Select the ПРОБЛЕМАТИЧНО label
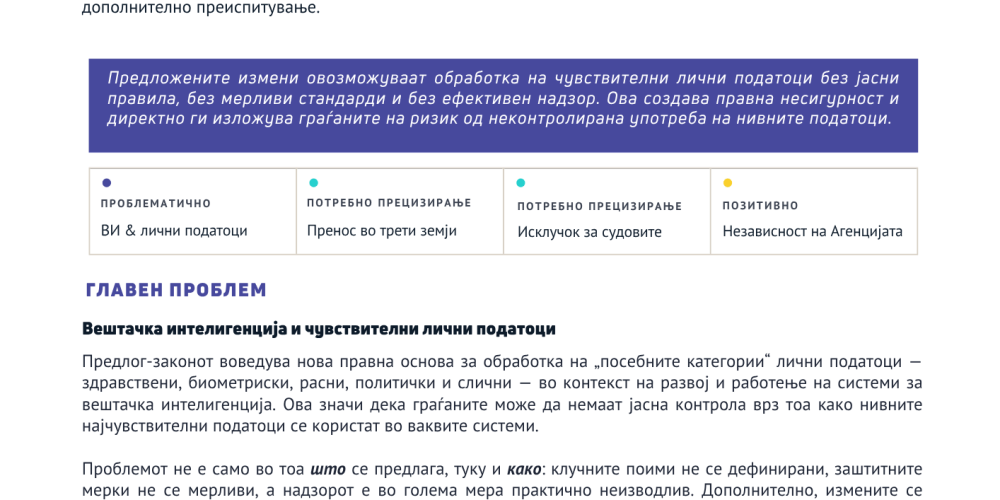Screen dimensions: 1000x500 [155, 204]
